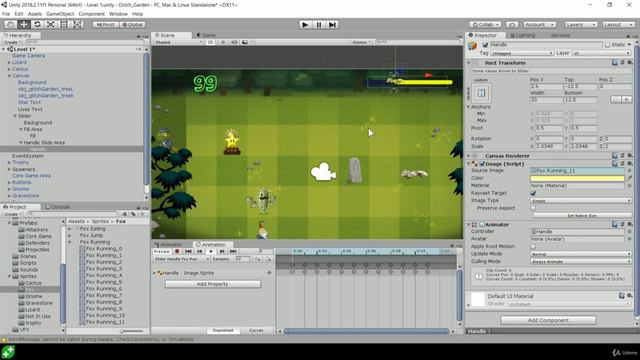Screen dimensions: 640x360
Task: Select the Rotate tool in the toolbar
Action: (37, 24)
